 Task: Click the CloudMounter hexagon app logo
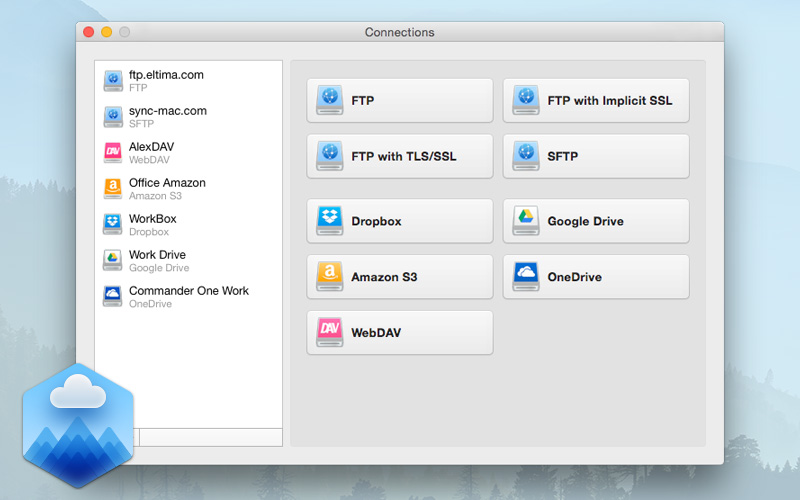(78, 426)
